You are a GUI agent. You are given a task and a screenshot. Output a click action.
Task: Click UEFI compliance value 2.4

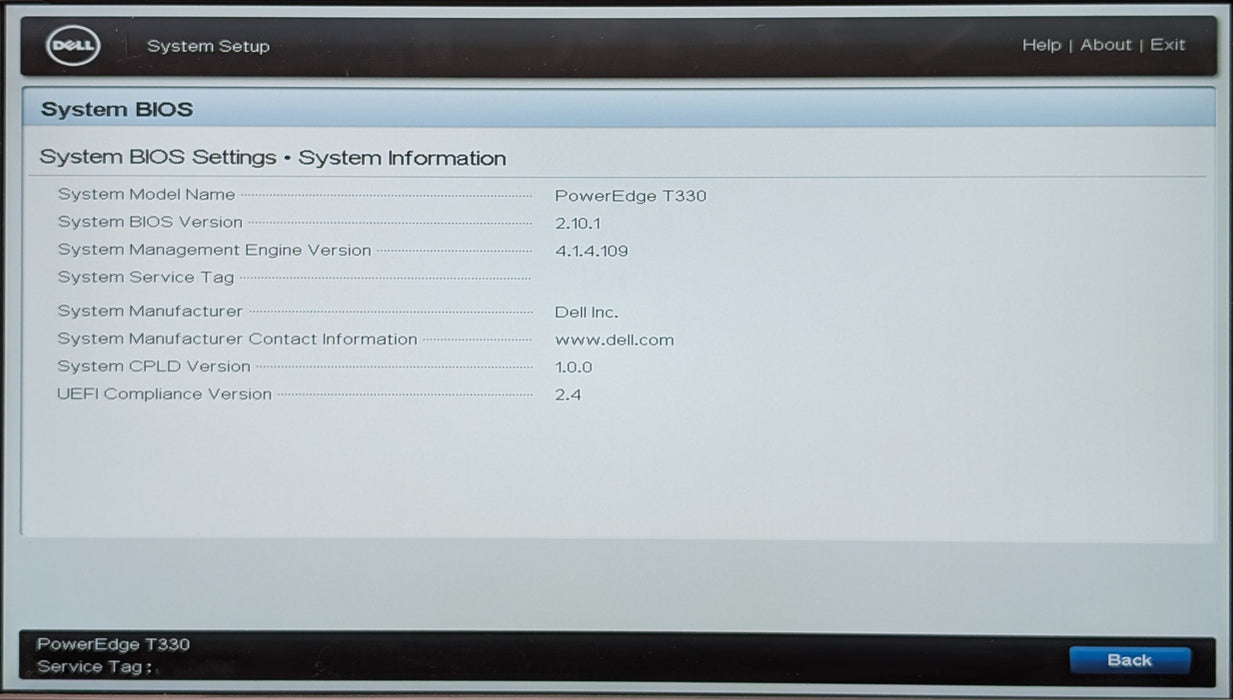coord(568,395)
